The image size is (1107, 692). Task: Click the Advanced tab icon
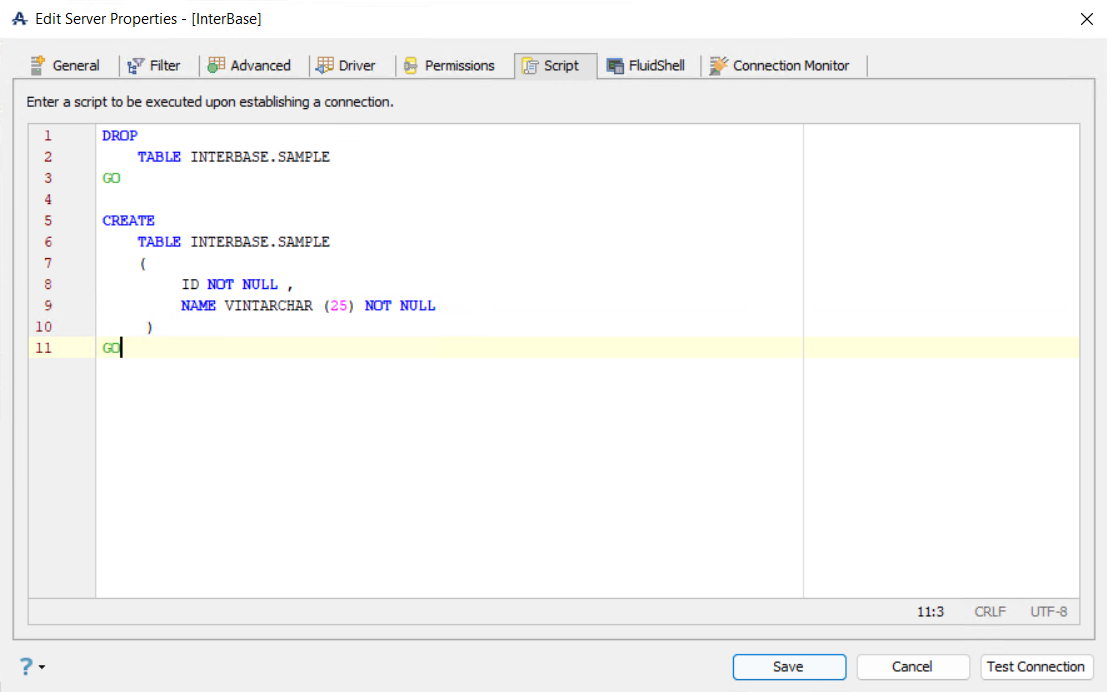tap(216, 66)
